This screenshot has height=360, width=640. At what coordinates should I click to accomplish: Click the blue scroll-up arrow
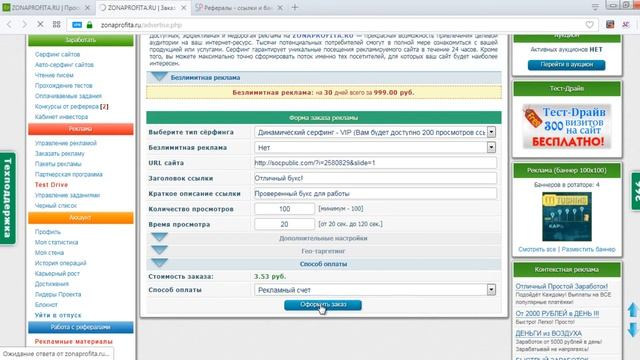tap(633, 311)
